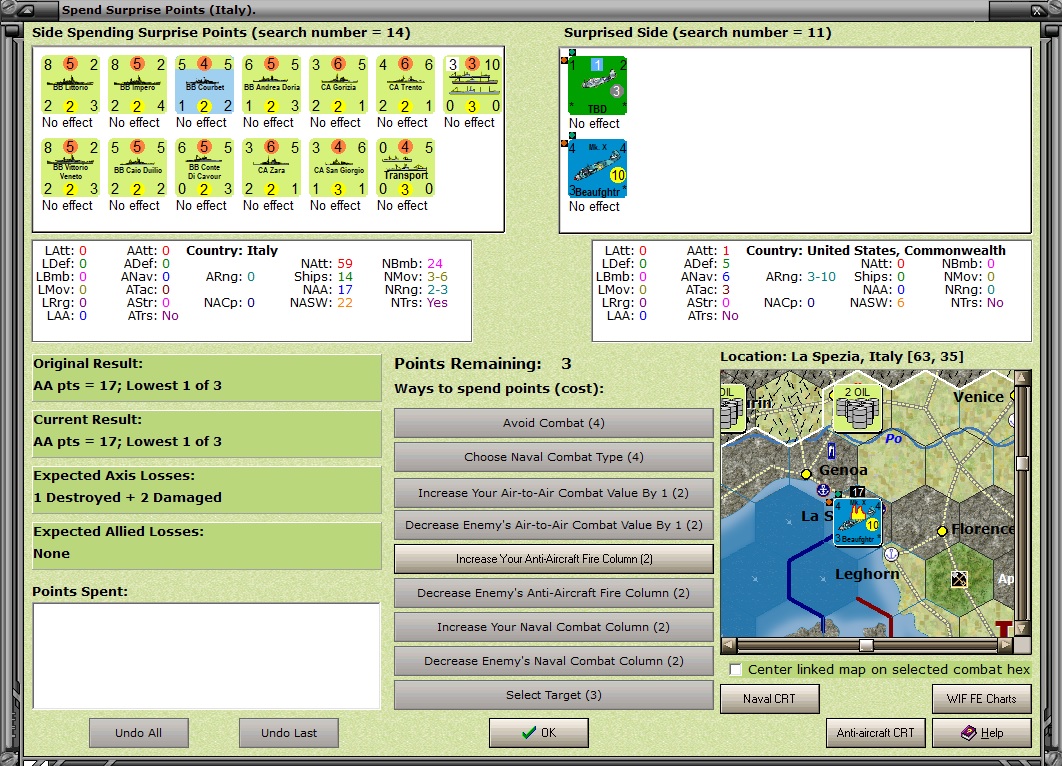Image resolution: width=1062 pixels, height=766 pixels.
Task: Select the BB Caio Duilio counter
Action: tap(137, 167)
